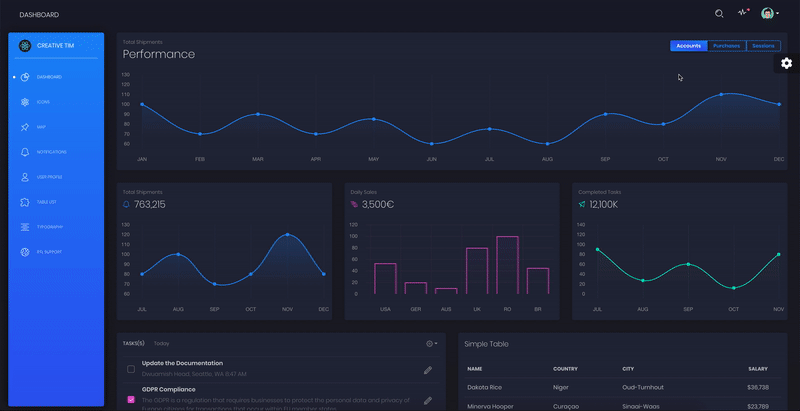The width and height of the screenshot is (800, 411).
Task: Click the Creative Tim logo icon
Action: tap(25, 46)
